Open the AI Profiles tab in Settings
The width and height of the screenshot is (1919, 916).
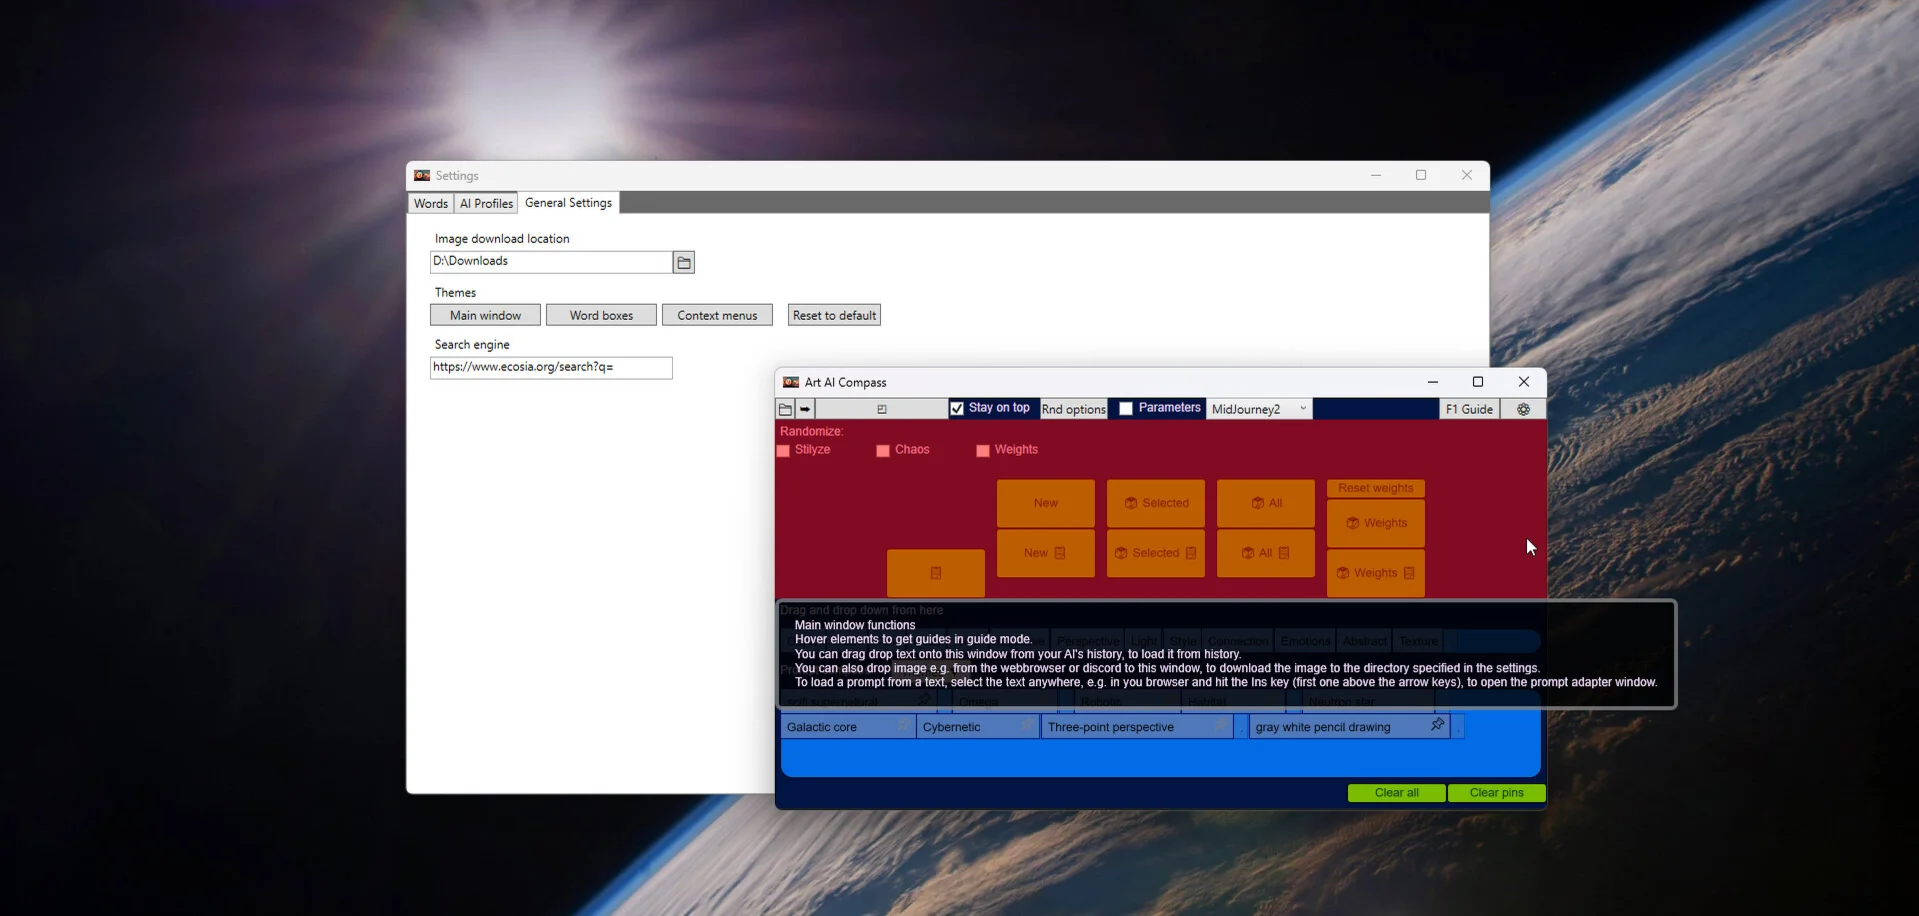[486, 203]
